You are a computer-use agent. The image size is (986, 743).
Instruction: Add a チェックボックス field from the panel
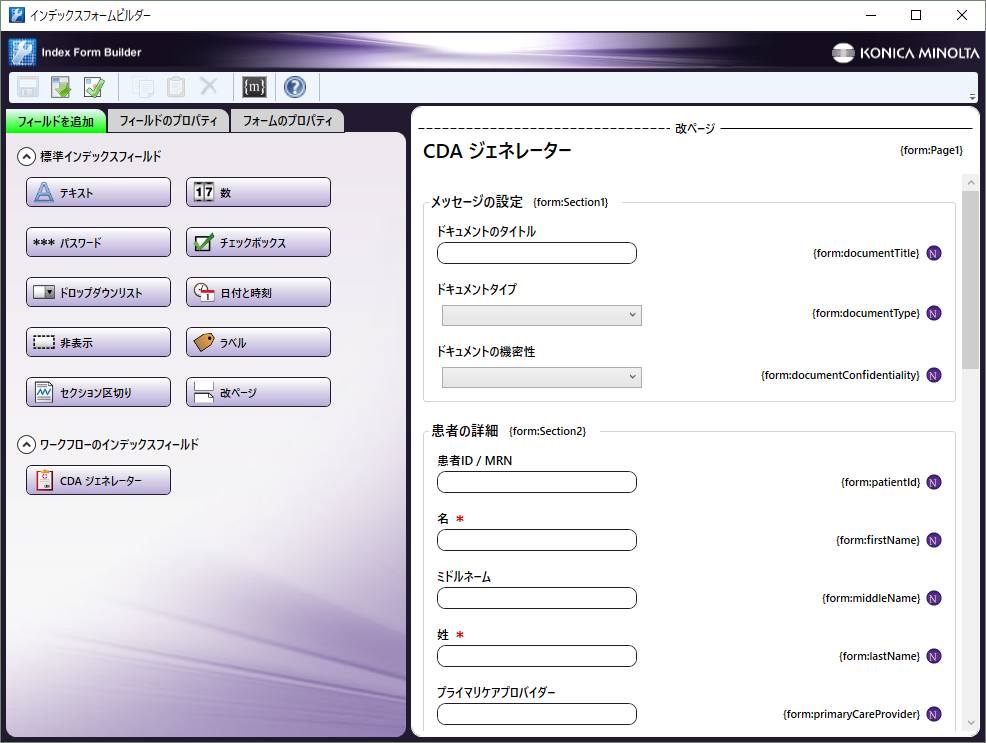[x=257, y=242]
